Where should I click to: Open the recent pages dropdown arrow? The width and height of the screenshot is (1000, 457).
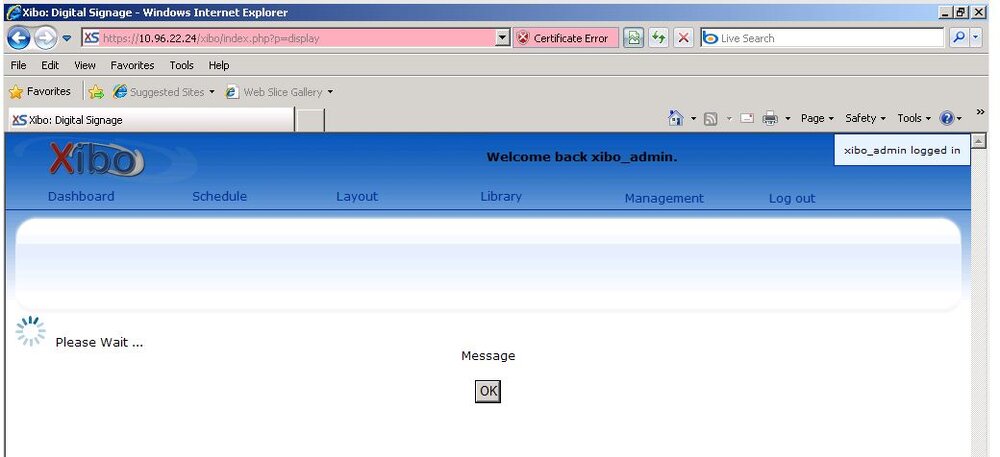66,38
